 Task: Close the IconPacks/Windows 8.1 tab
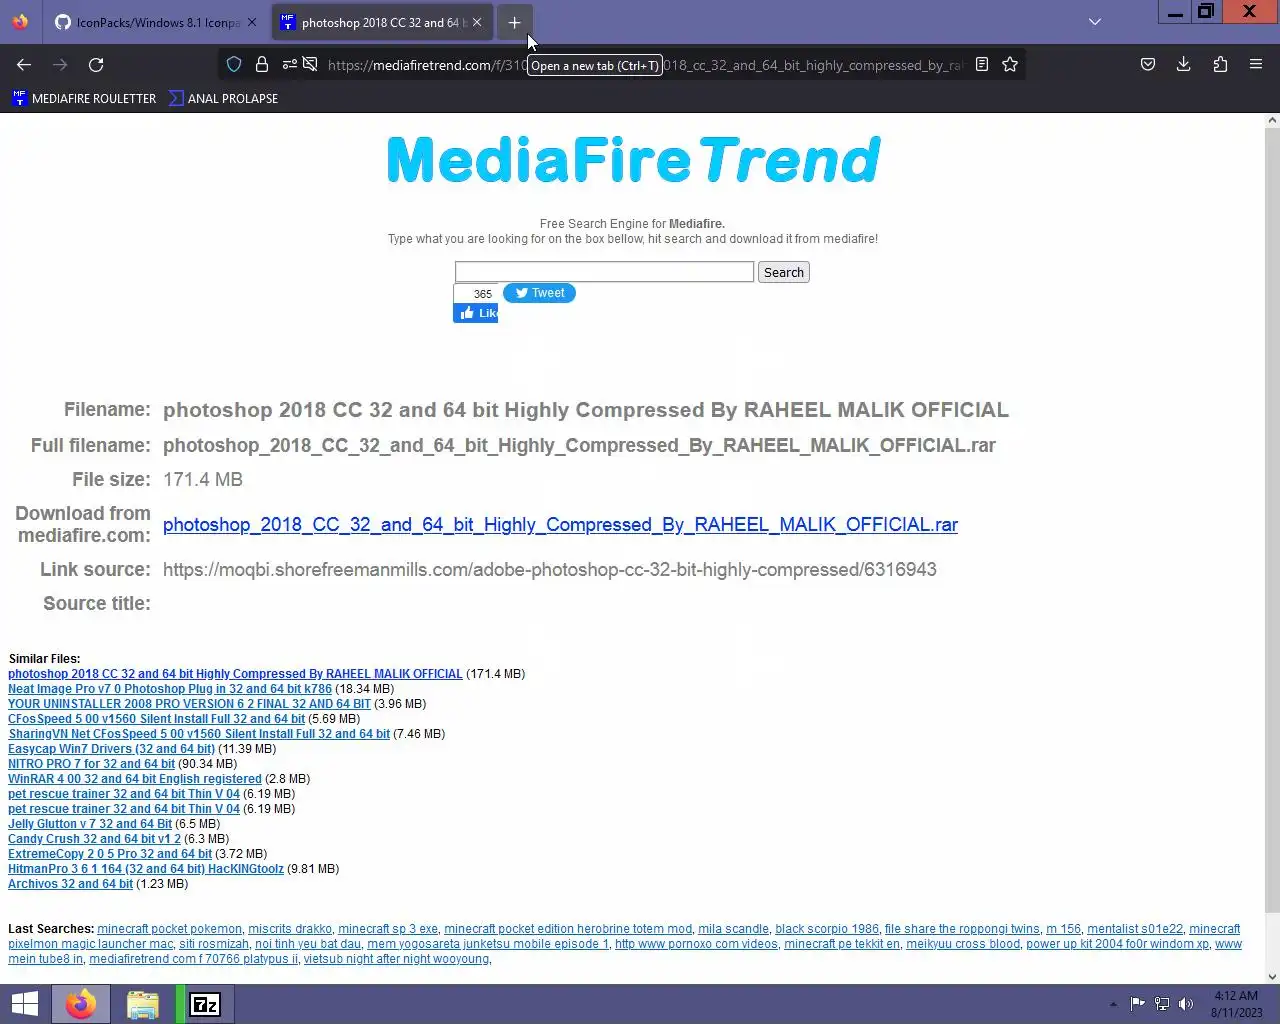click(252, 22)
